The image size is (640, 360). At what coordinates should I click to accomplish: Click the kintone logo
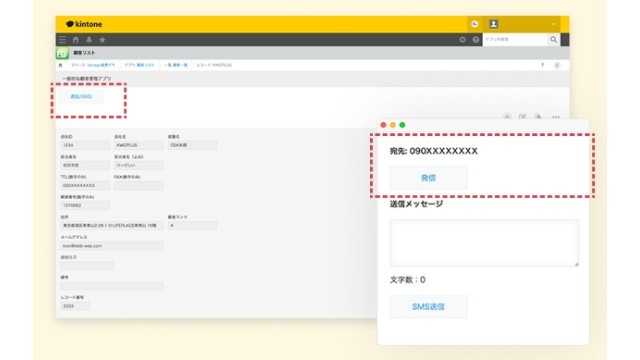point(84,24)
